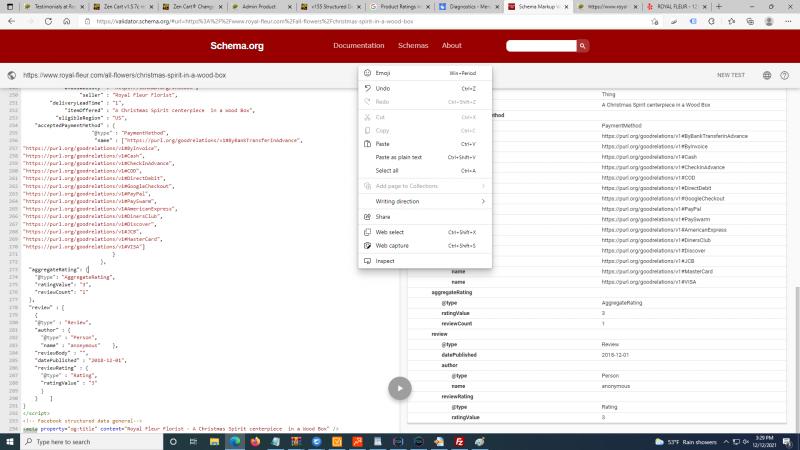This screenshot has height=450, width=800.
Task: Launch Firefox from the taskbar
Action: click(255, 442)
